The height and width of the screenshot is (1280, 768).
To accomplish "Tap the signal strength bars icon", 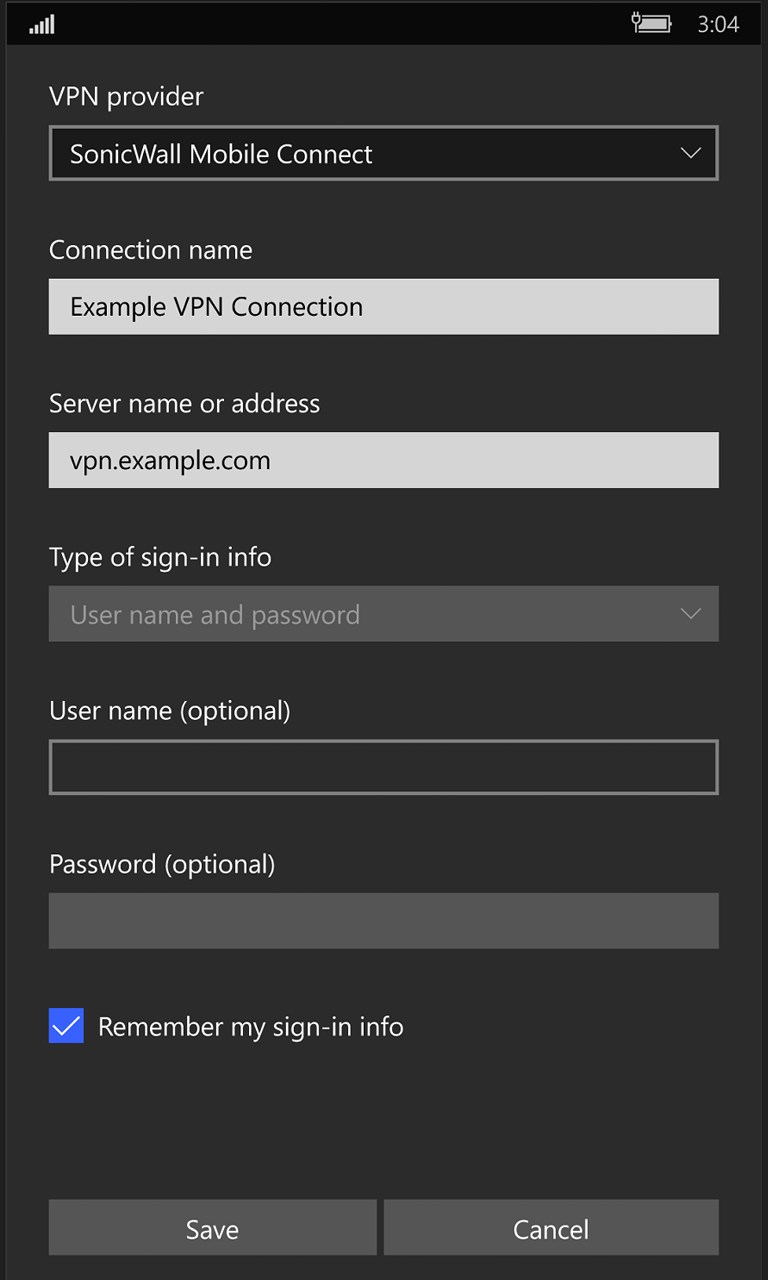I will pyautogui.click(x=42, y=24).
